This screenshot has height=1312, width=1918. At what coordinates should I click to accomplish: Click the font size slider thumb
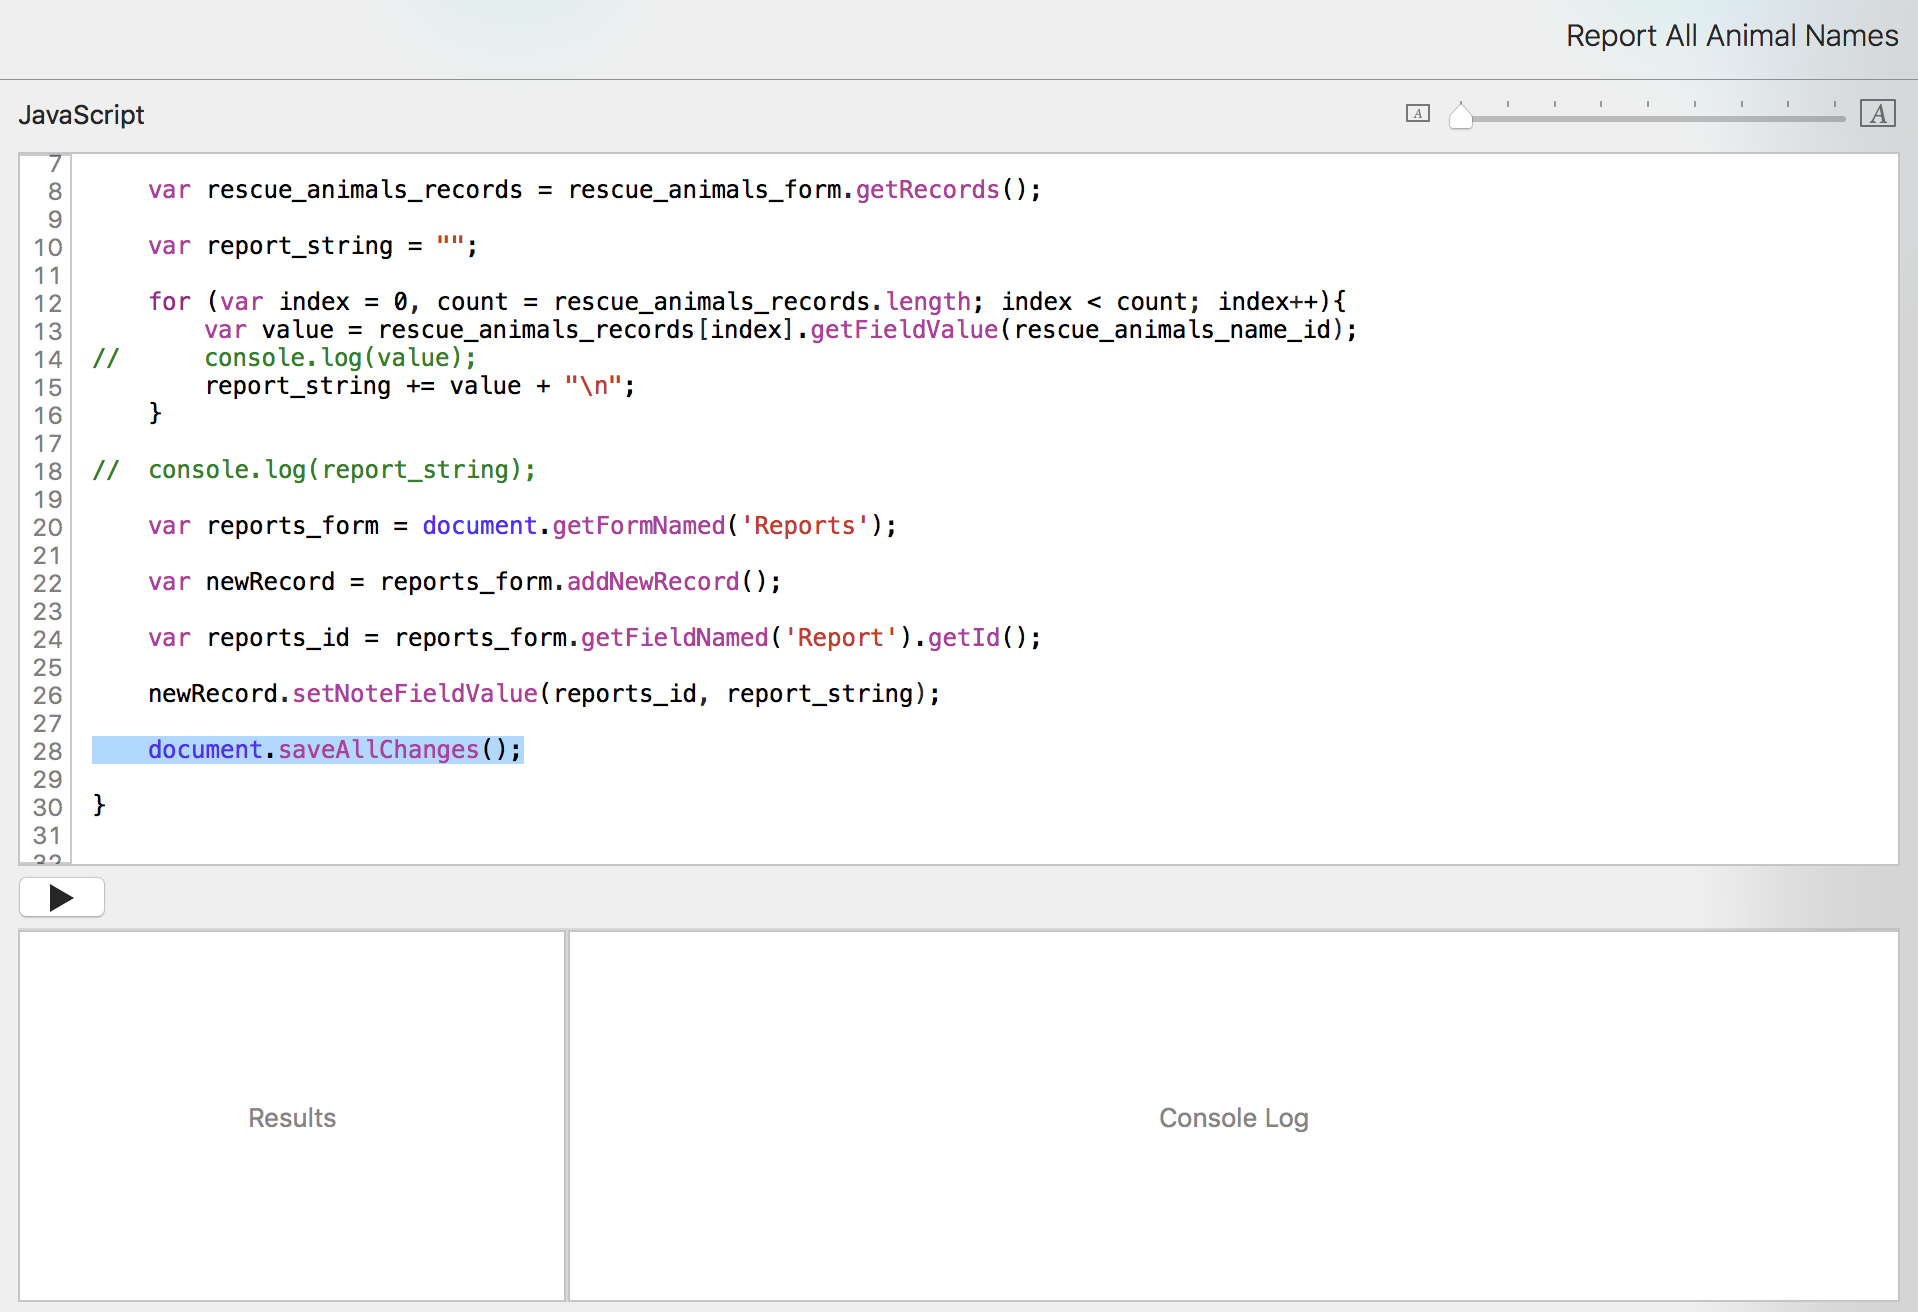coord(1460,116)
